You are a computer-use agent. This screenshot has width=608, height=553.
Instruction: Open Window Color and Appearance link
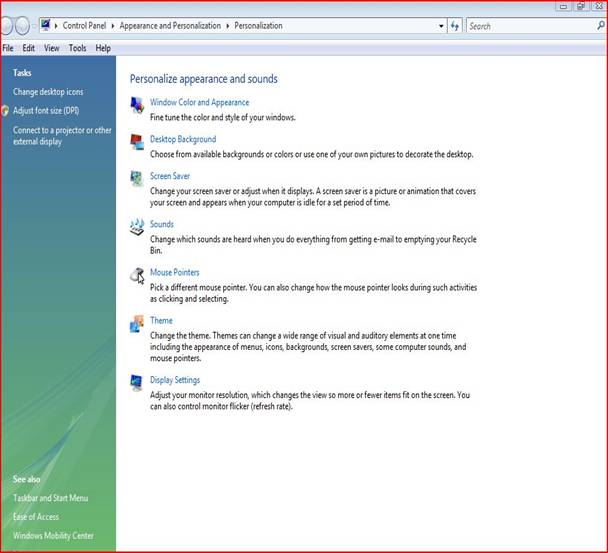[199, 102]
